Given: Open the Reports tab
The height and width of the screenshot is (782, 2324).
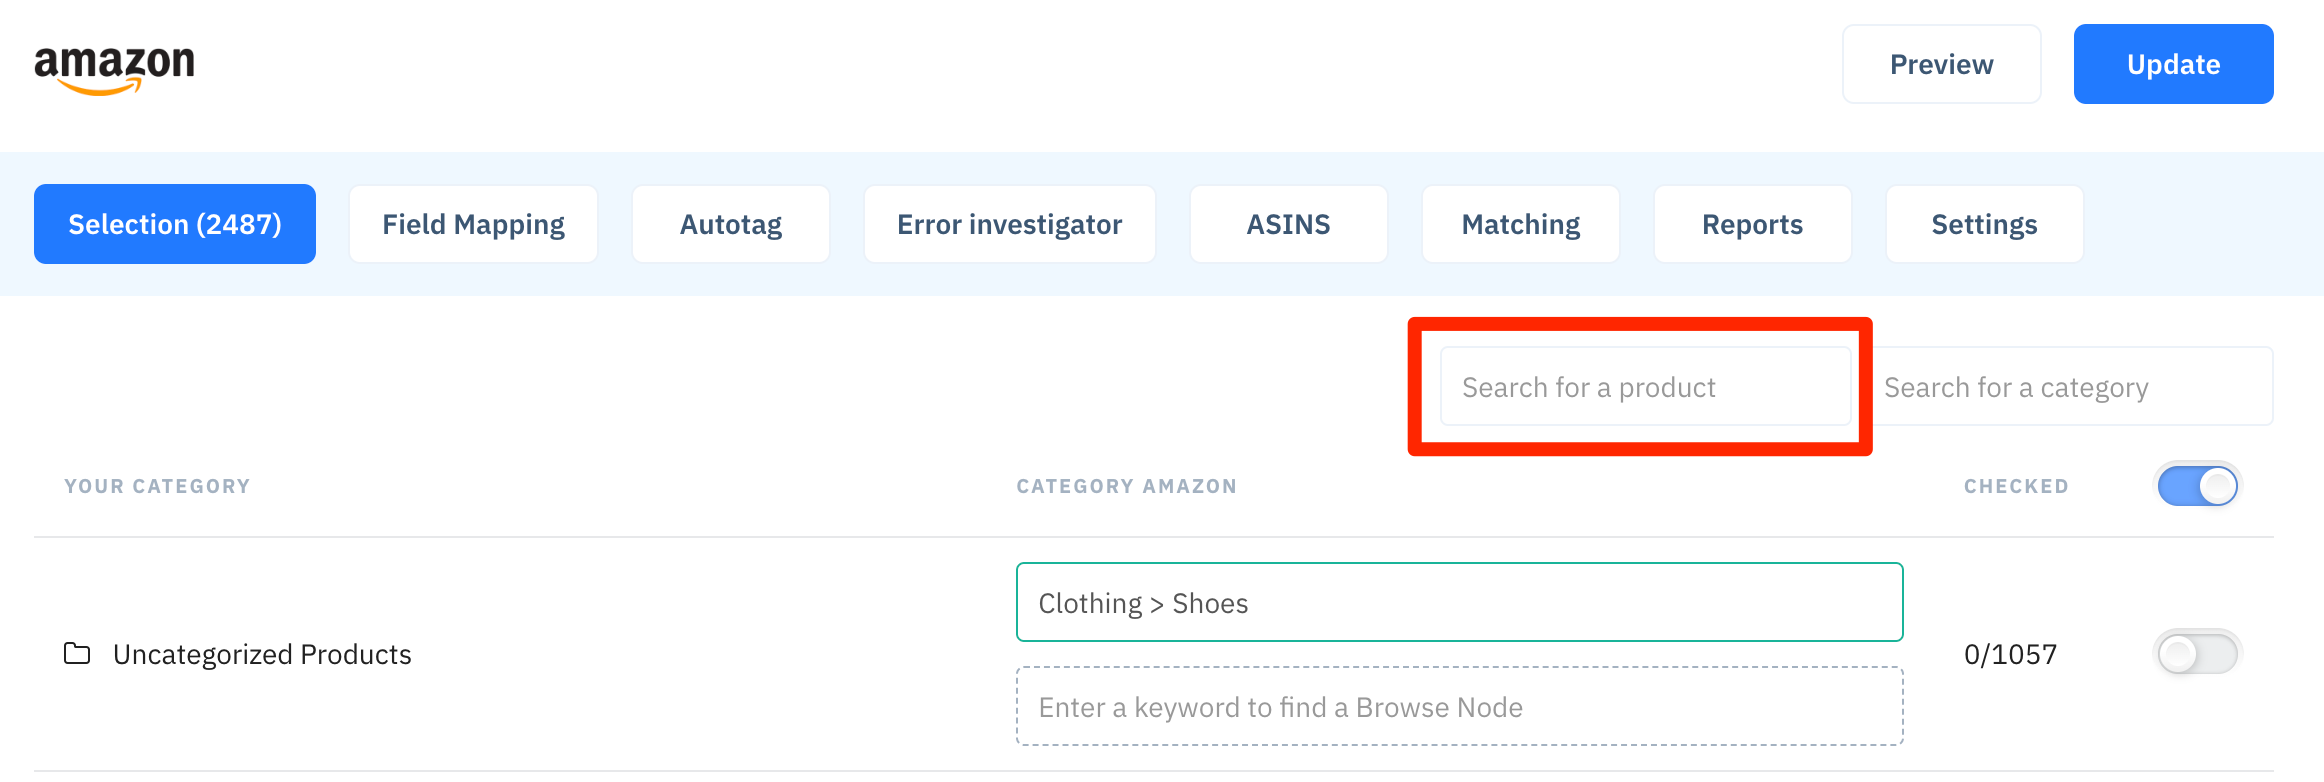Looking at the screenshot, I should click(1752, 224).
